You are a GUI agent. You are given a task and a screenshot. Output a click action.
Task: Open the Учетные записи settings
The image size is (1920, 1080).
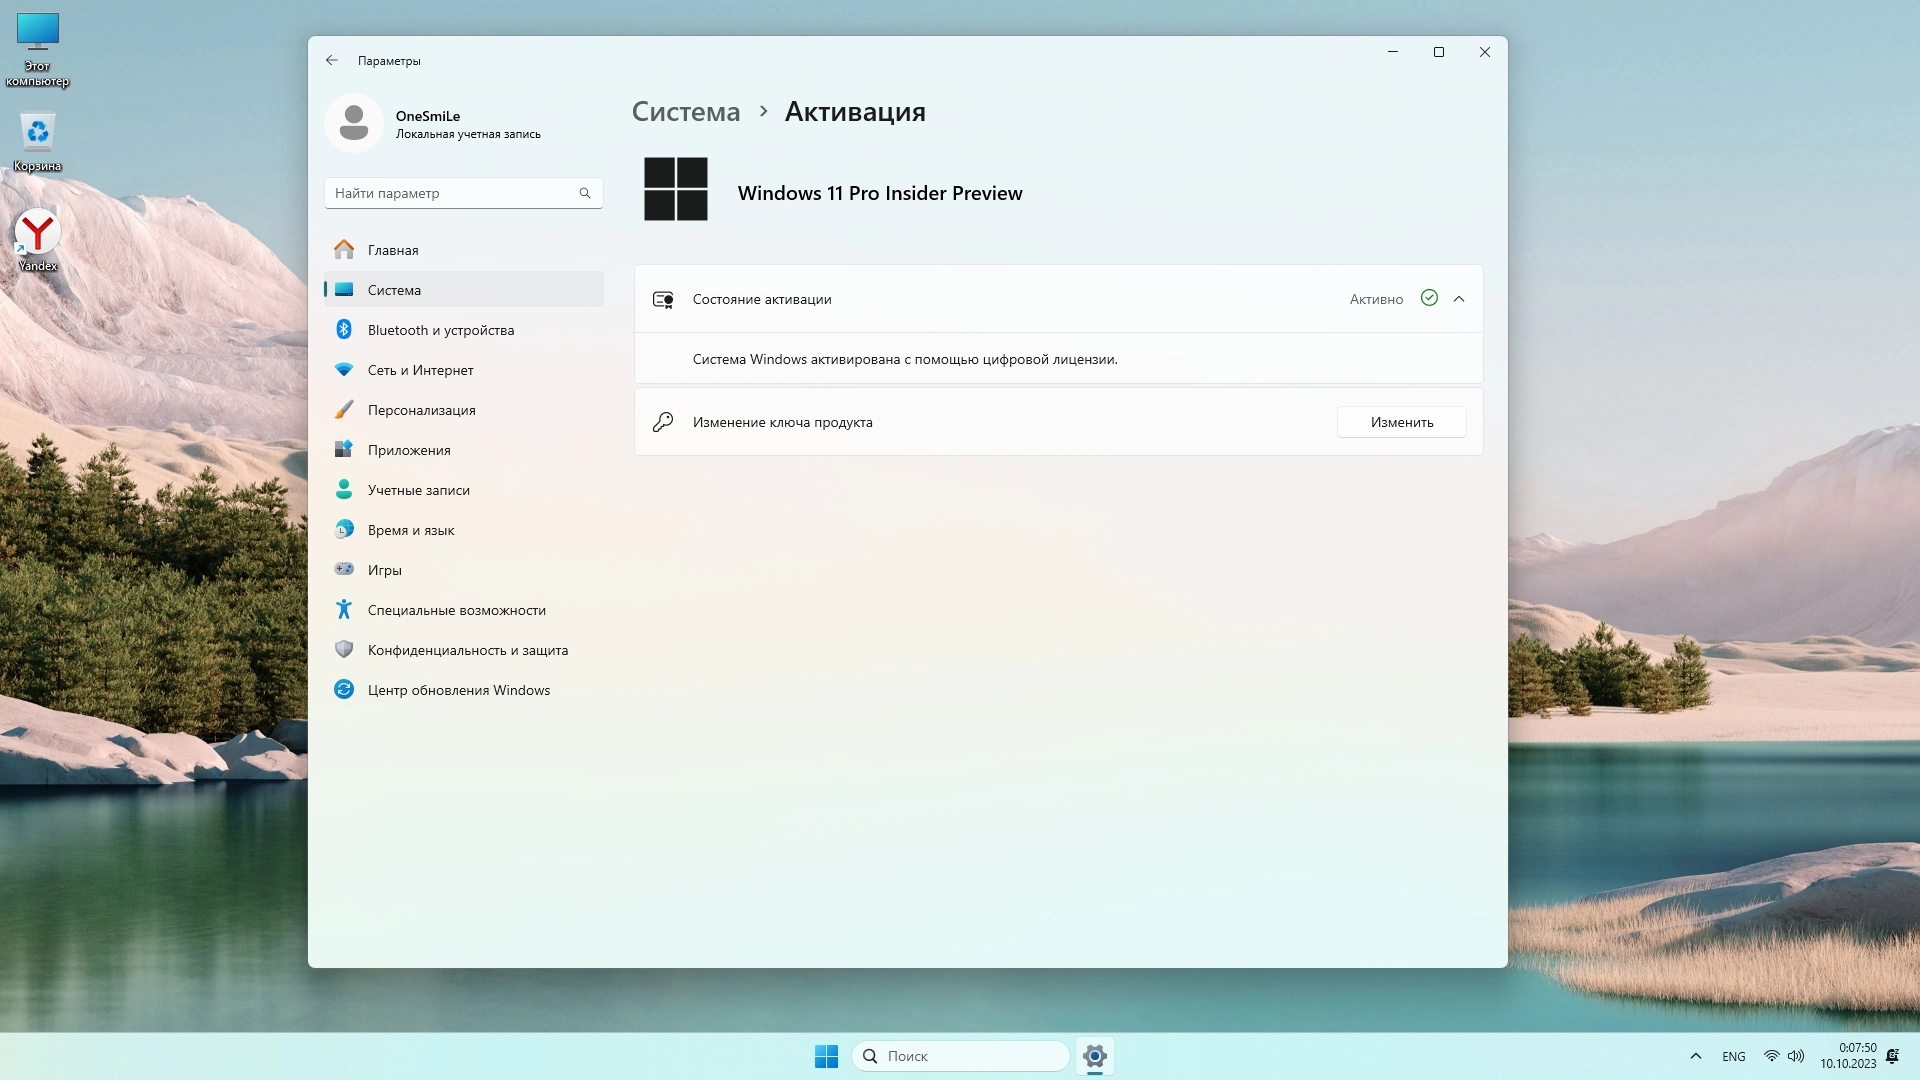click(x=418, y=490)
